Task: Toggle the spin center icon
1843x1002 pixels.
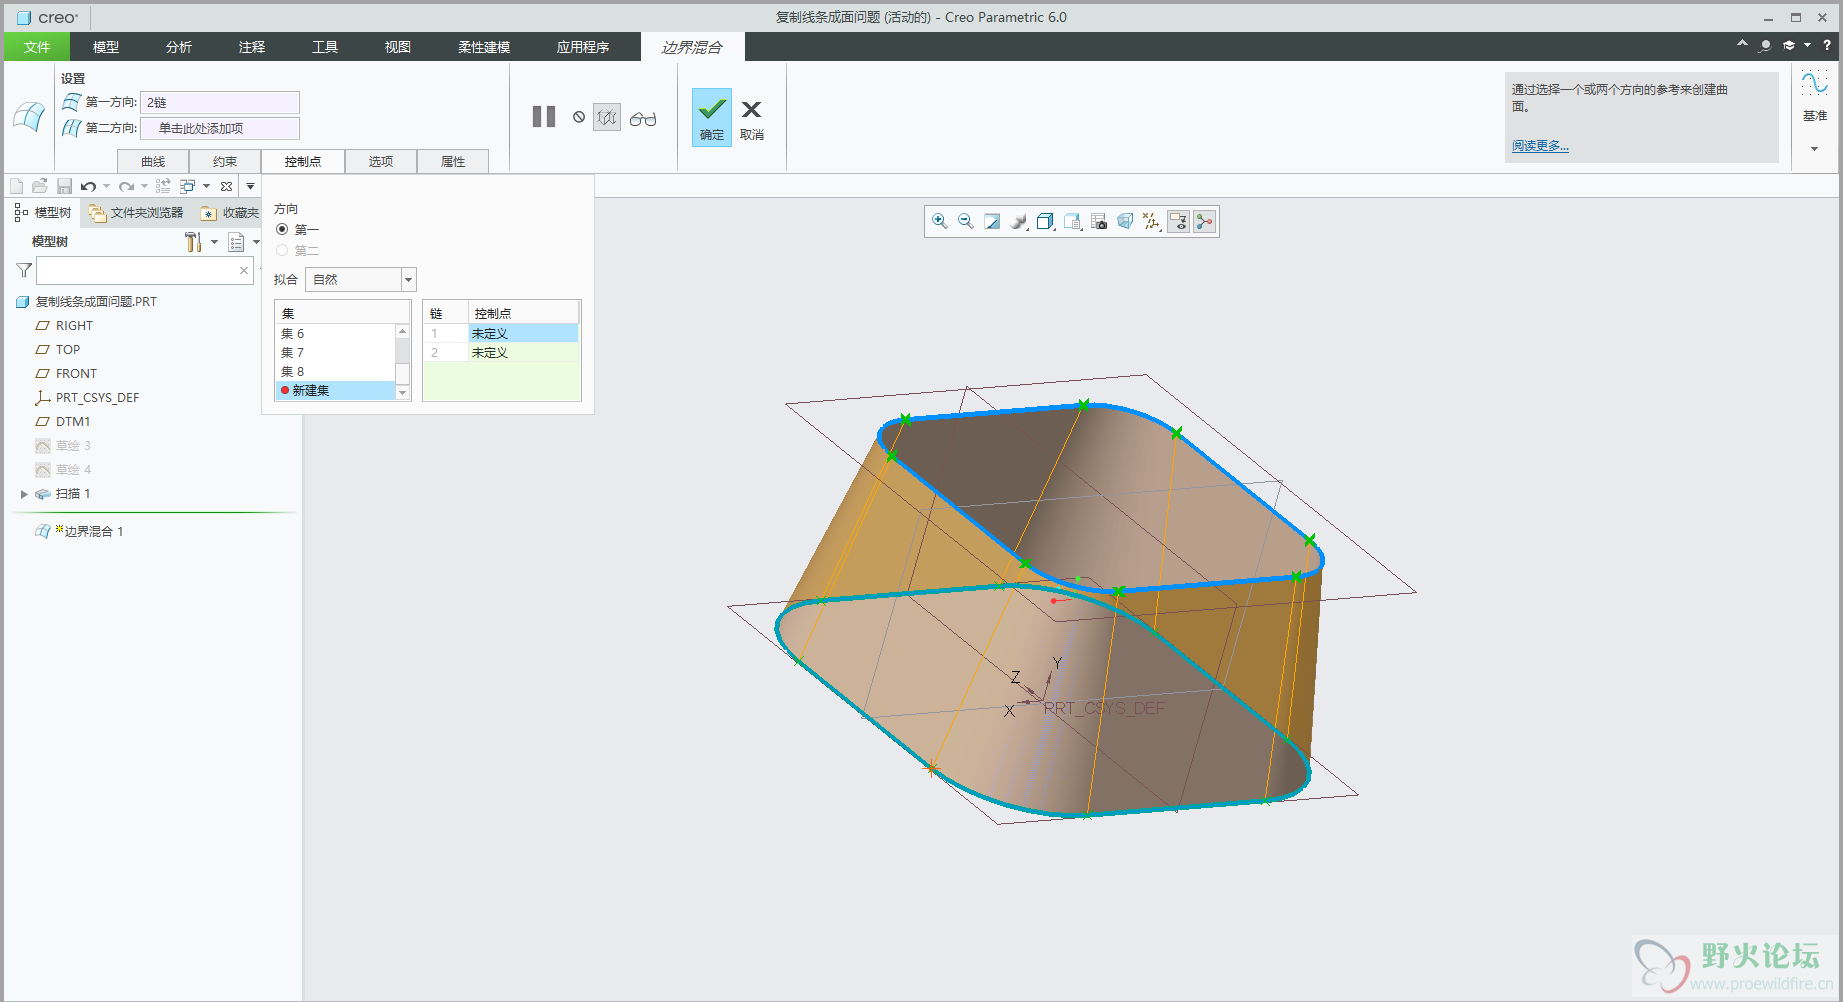Action: click(1205, 221)
